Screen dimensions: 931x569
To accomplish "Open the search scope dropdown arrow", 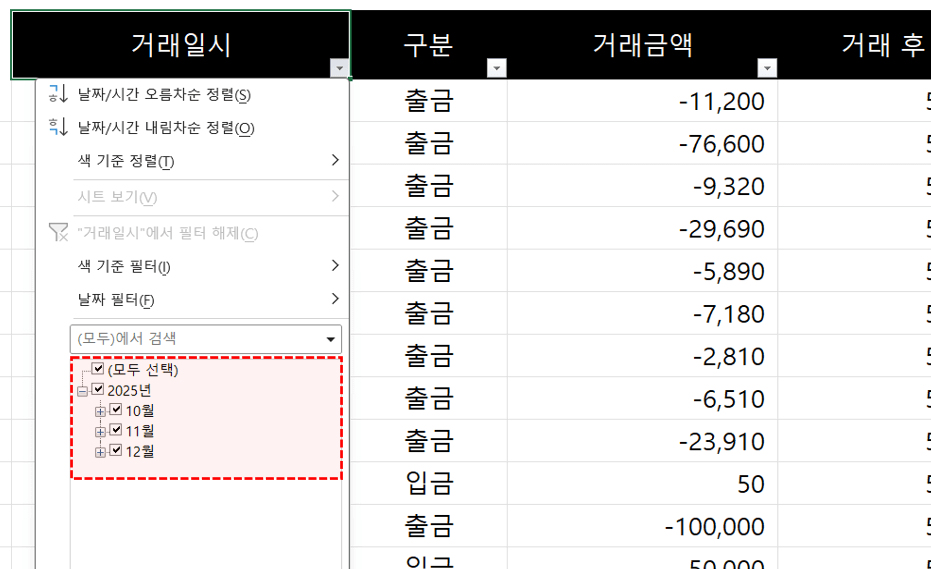I will point(331,339).
